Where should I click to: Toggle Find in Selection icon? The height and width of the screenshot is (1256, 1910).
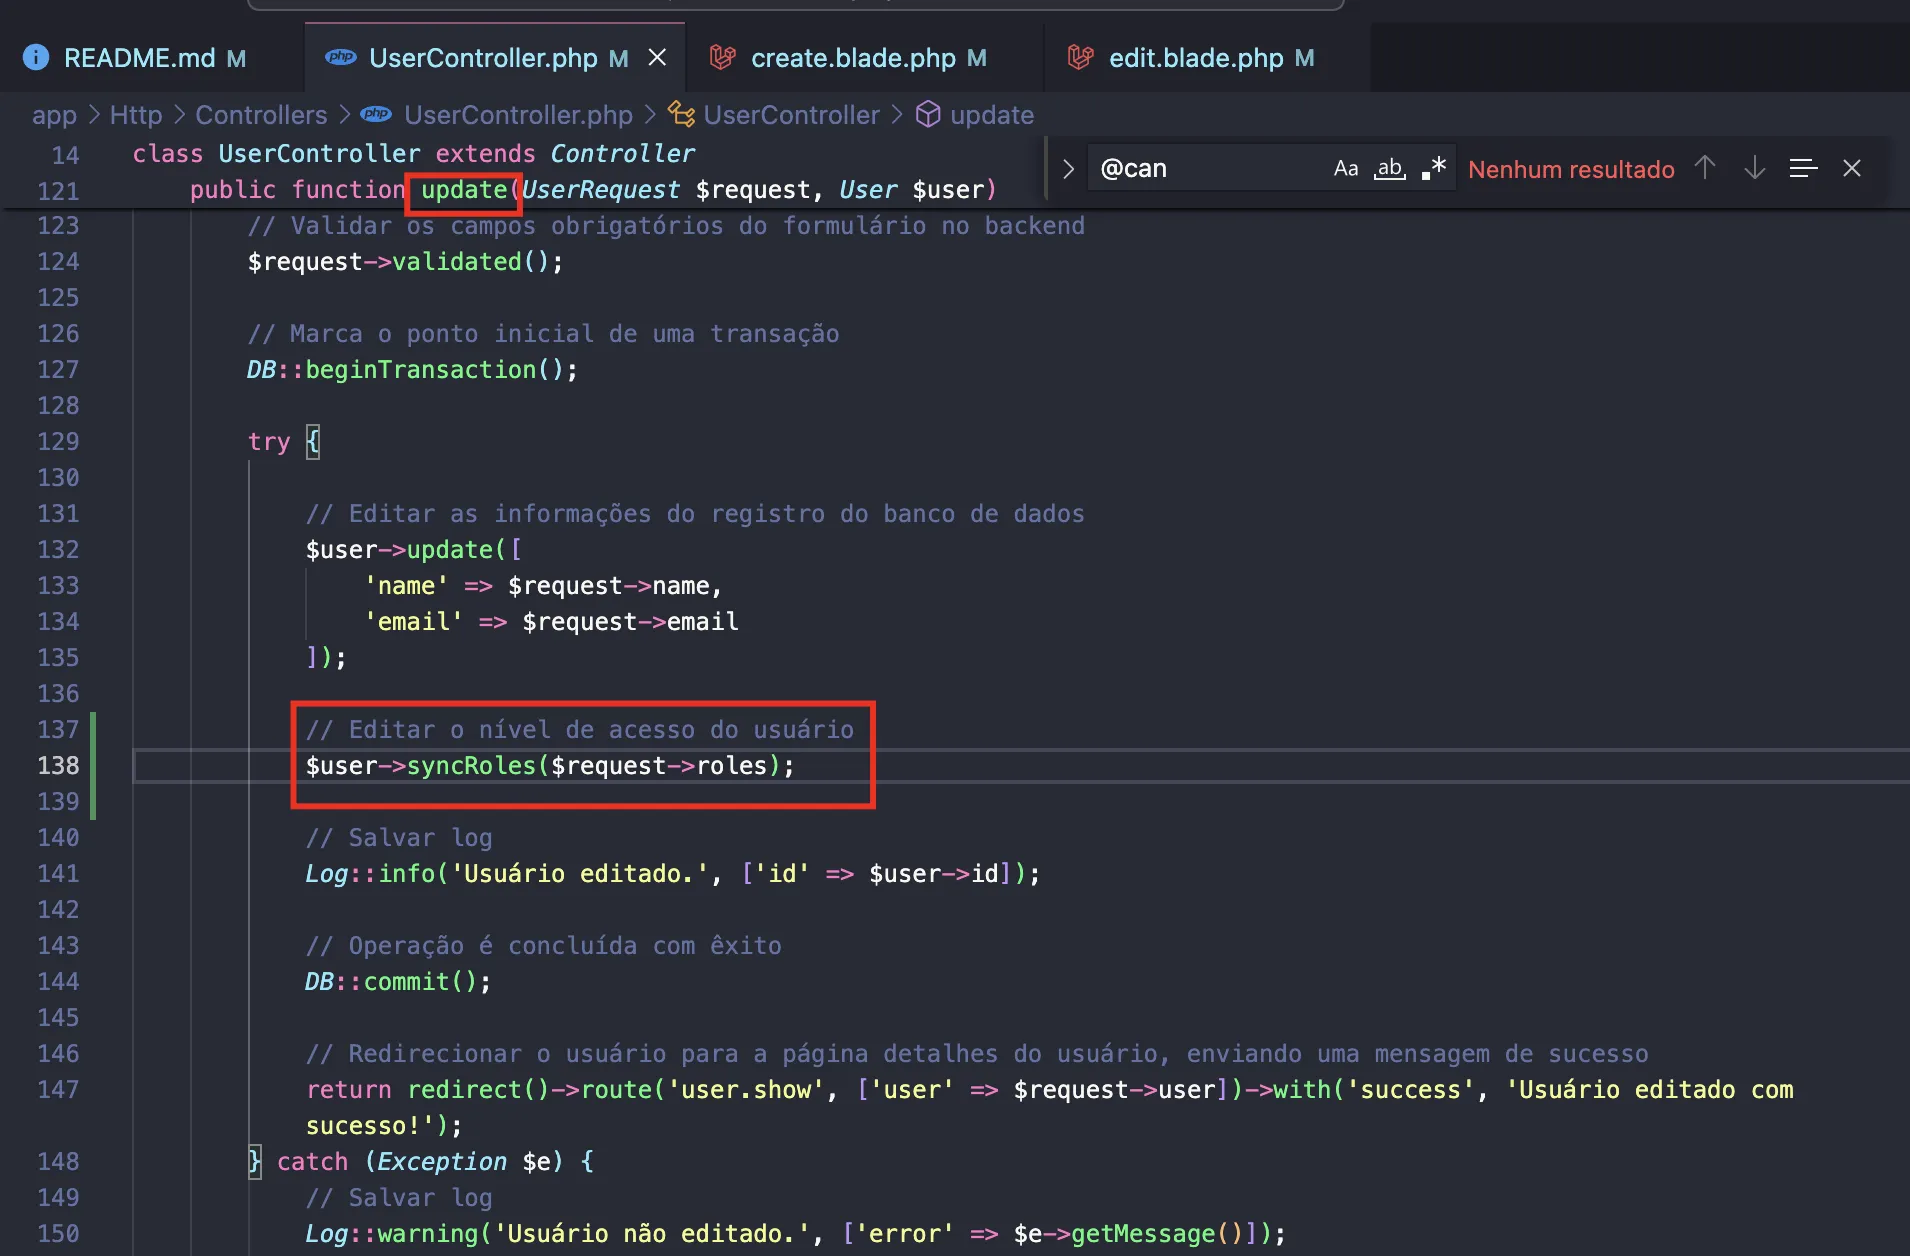coord(1803,168)
